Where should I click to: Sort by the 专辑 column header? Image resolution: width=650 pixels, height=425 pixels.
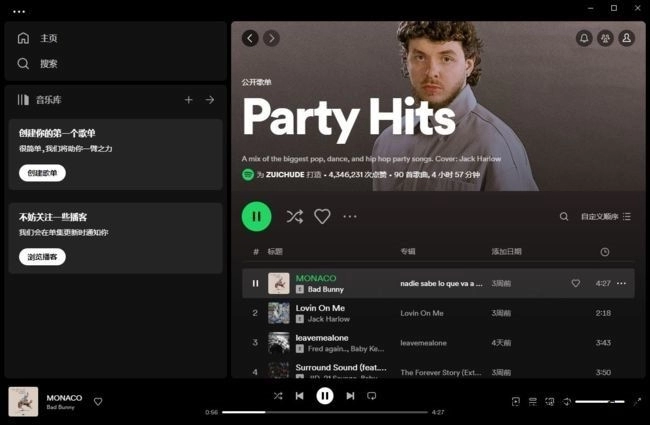[x=407, y=251]
